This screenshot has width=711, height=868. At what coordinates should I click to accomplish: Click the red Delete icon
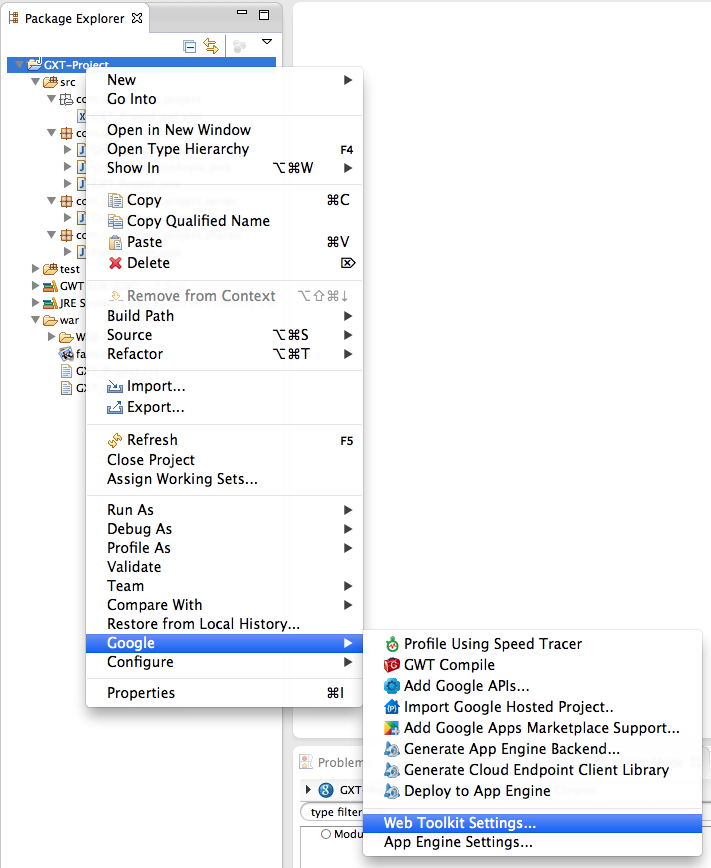(x=115, y=263)
